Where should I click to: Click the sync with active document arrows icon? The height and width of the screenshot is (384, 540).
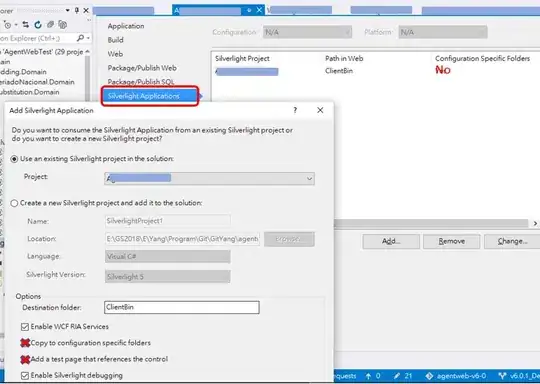[x=25, y=24]
